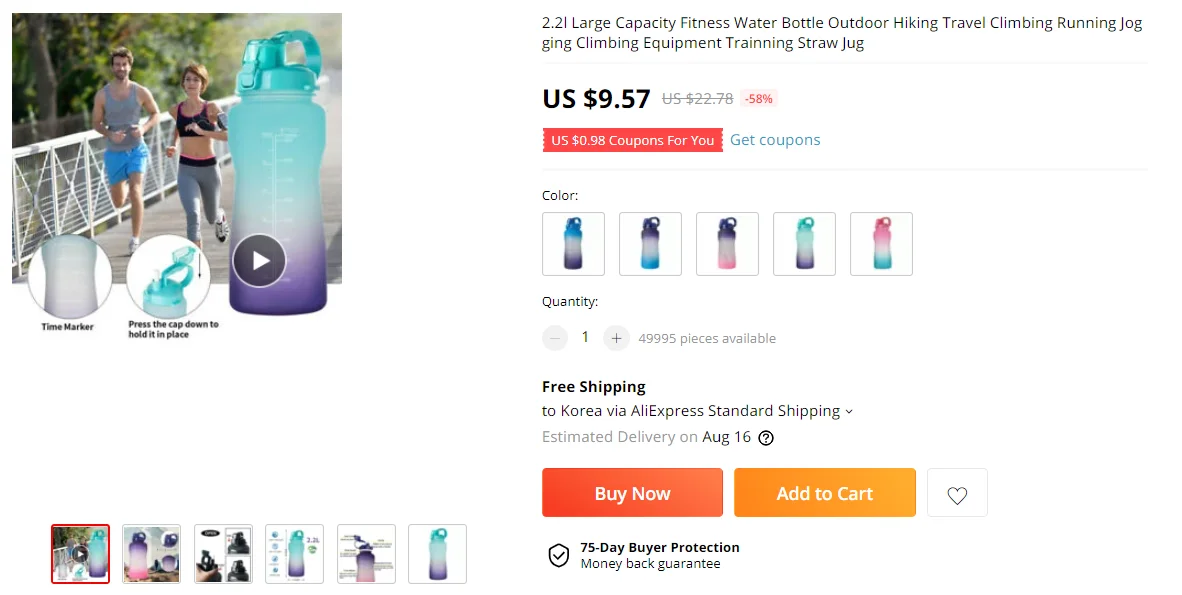Screen dimensions: 1182x595
Task: Show the 2.2L dimensions thumbnail
Action: (x=294, y=554)
